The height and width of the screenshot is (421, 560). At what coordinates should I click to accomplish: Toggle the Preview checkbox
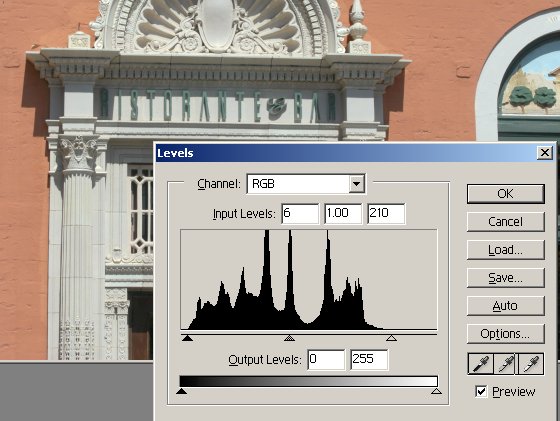(x=481, y=391)
